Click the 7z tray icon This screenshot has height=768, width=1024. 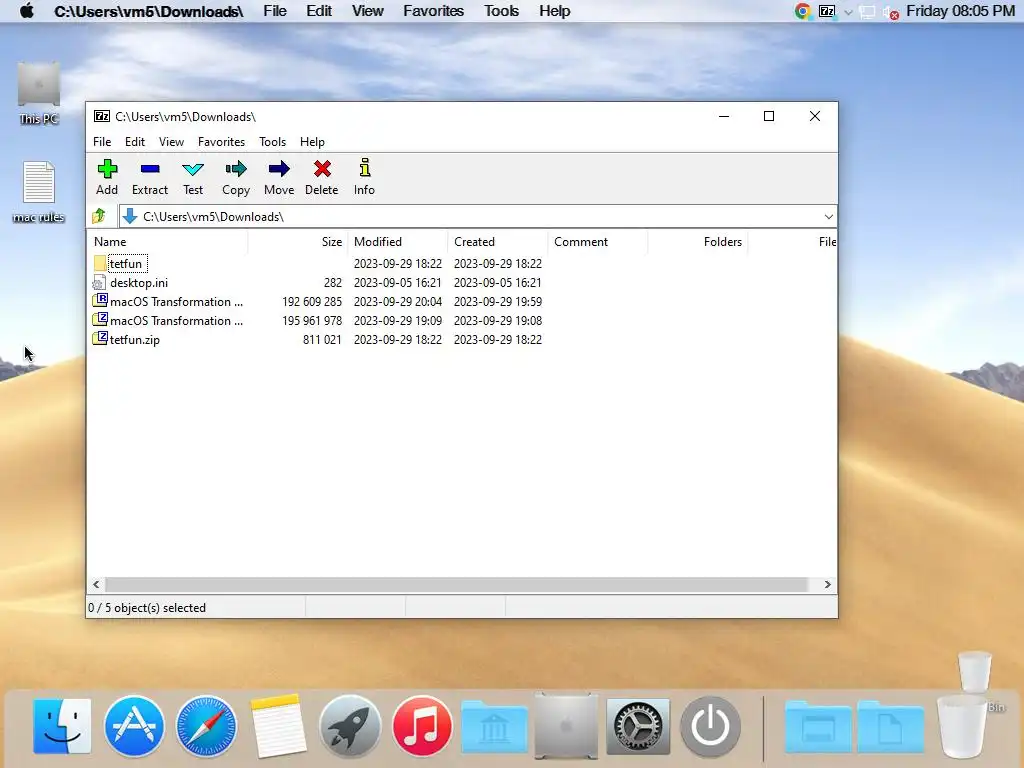(827, 11)
